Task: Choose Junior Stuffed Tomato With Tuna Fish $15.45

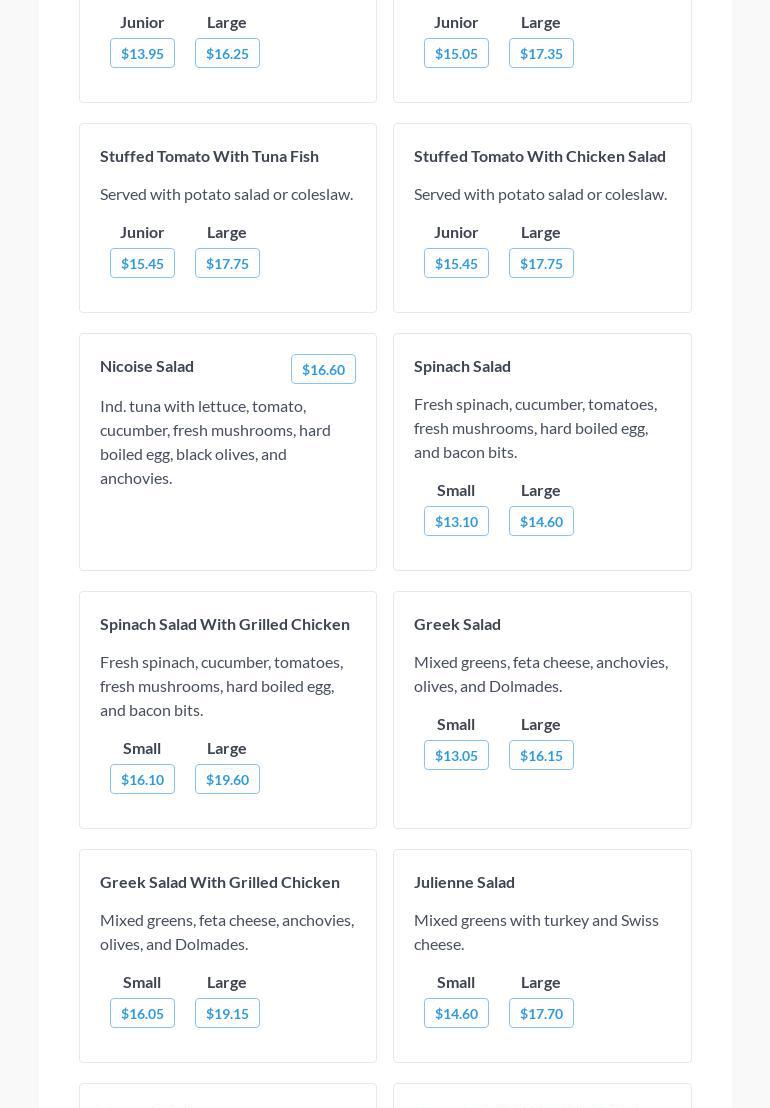Action: pyautogui.click(x=142, y=264)
